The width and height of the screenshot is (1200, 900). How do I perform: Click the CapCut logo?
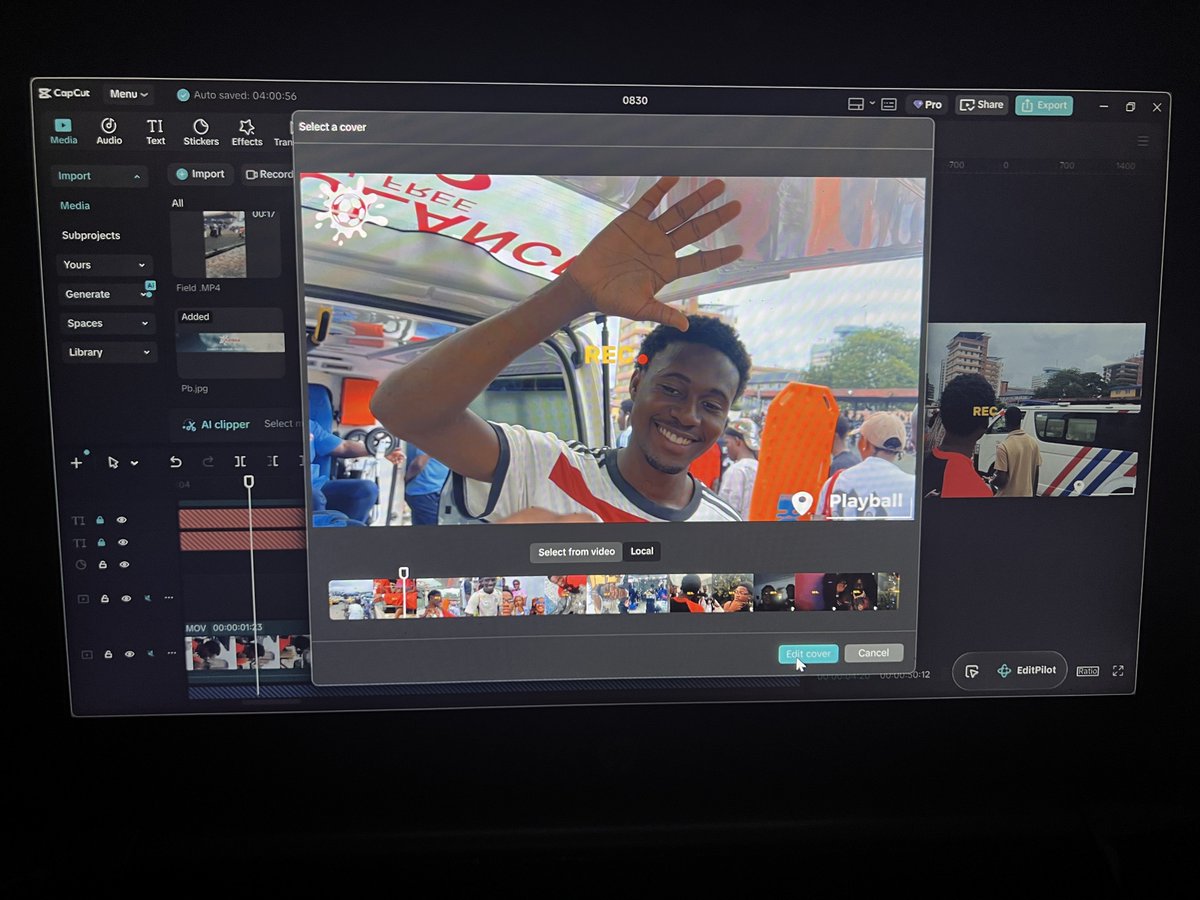click(64, 93)
